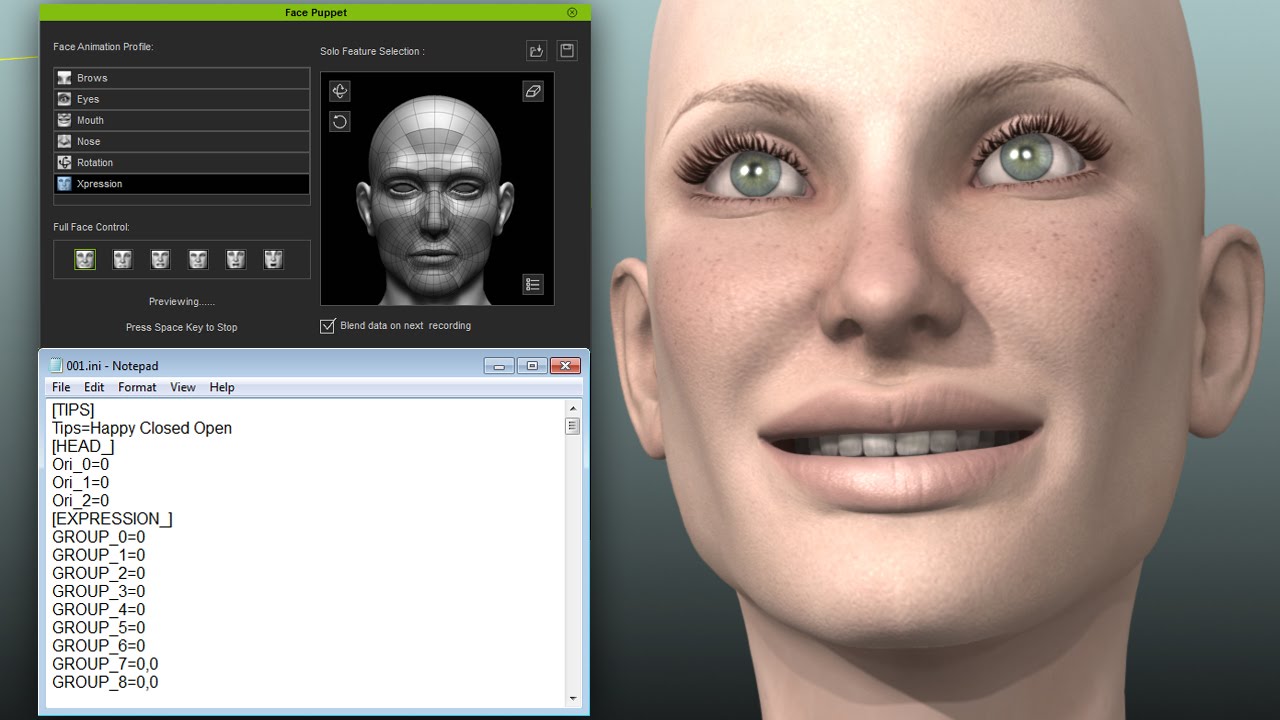This screenshot has height=720, width=1280.
Task: Select the Xpression face animation profile
Action: (x=182, y=183)
